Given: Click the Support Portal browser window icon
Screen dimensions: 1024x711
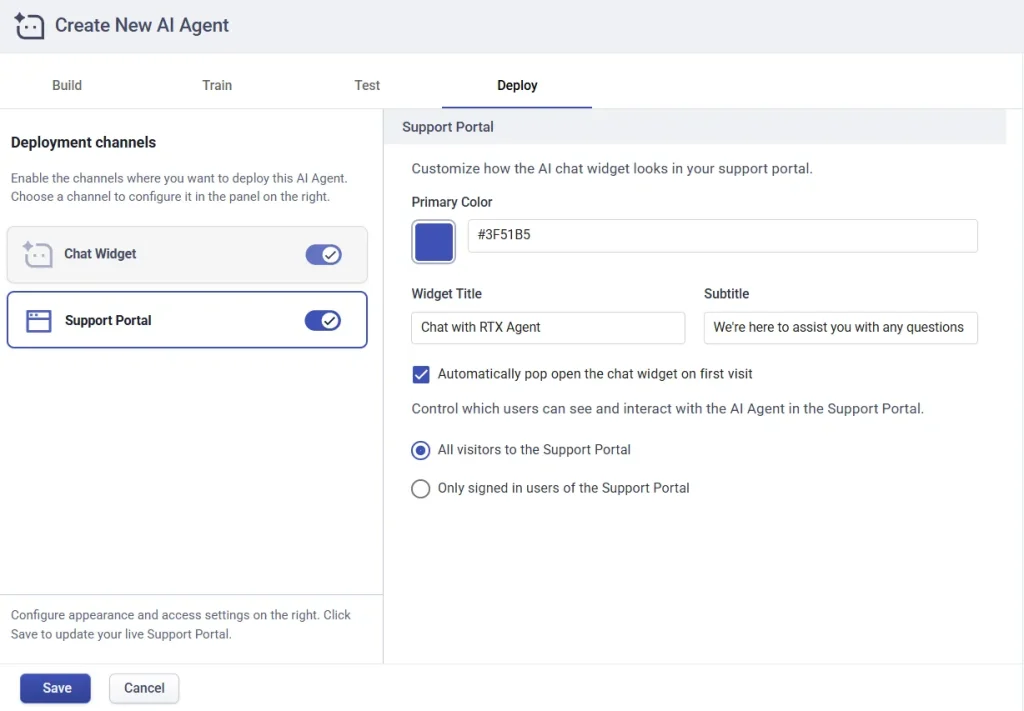Looking at the screenshot, I should (x=36, y=320).
